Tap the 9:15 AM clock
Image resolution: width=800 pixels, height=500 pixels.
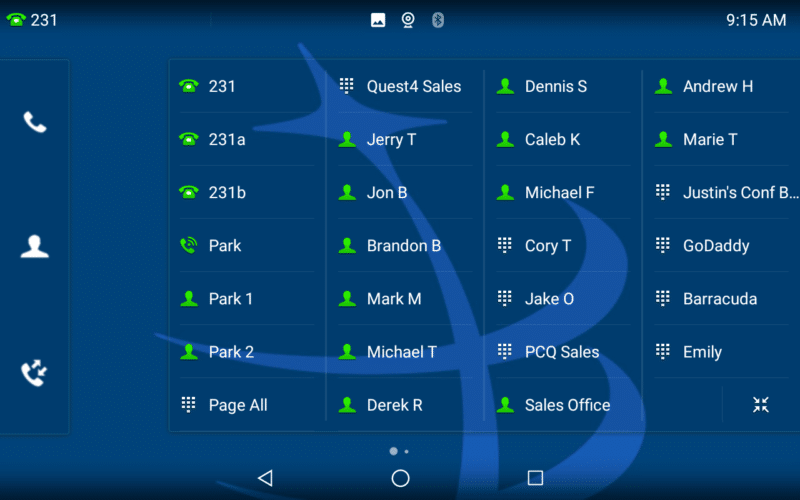756,20
